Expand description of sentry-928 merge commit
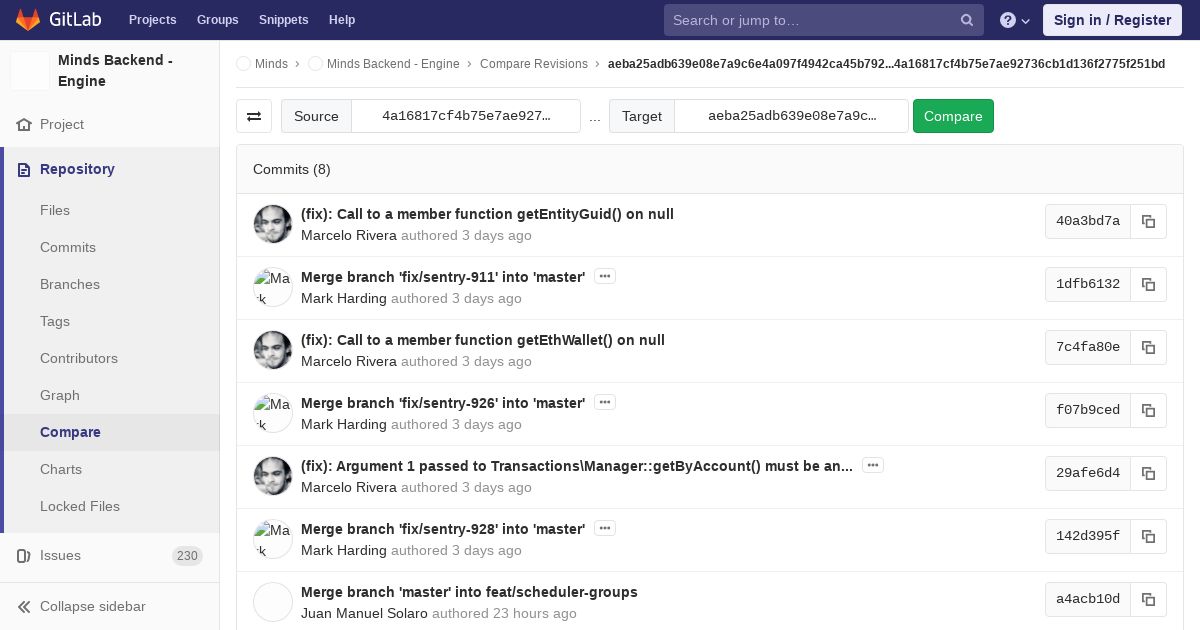The image size is (1200, 630). [x=604, y=528]
